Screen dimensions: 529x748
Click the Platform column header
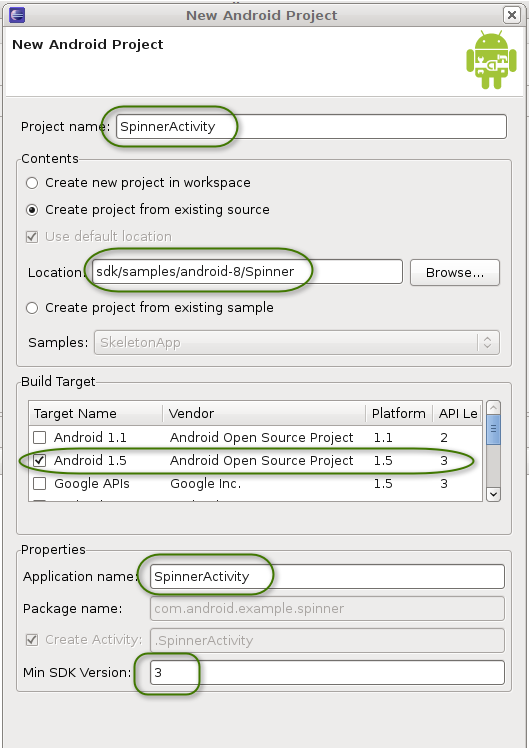[399, 414]
